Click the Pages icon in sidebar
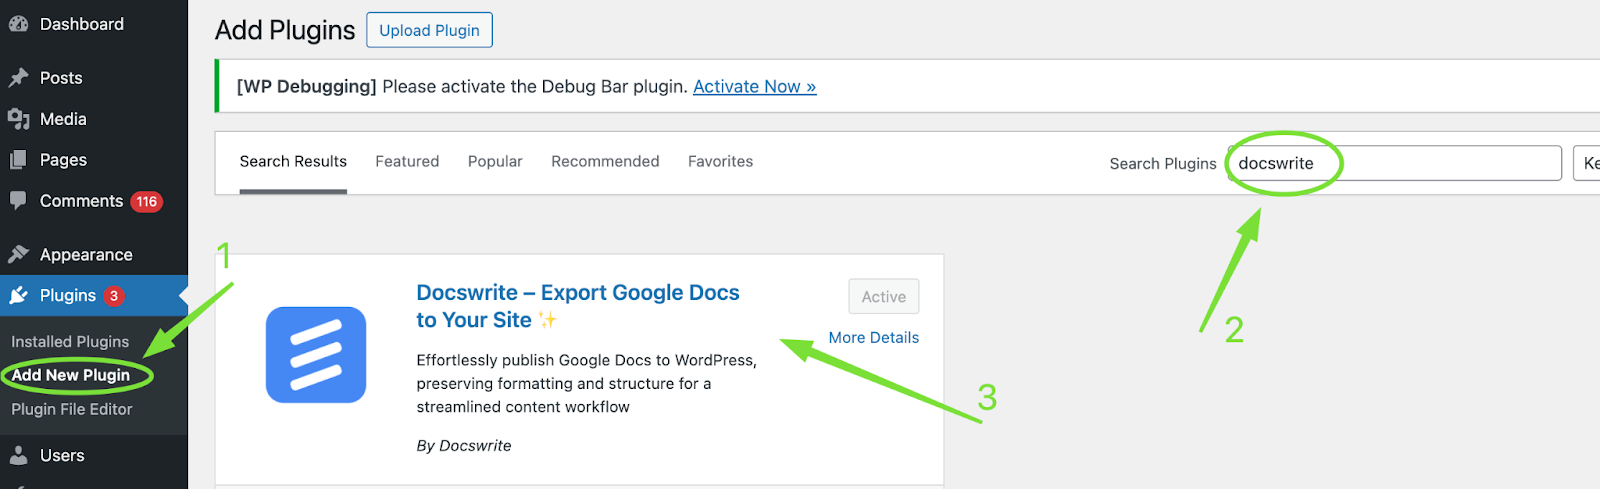The image size is (1600, 489). (18, 160)
